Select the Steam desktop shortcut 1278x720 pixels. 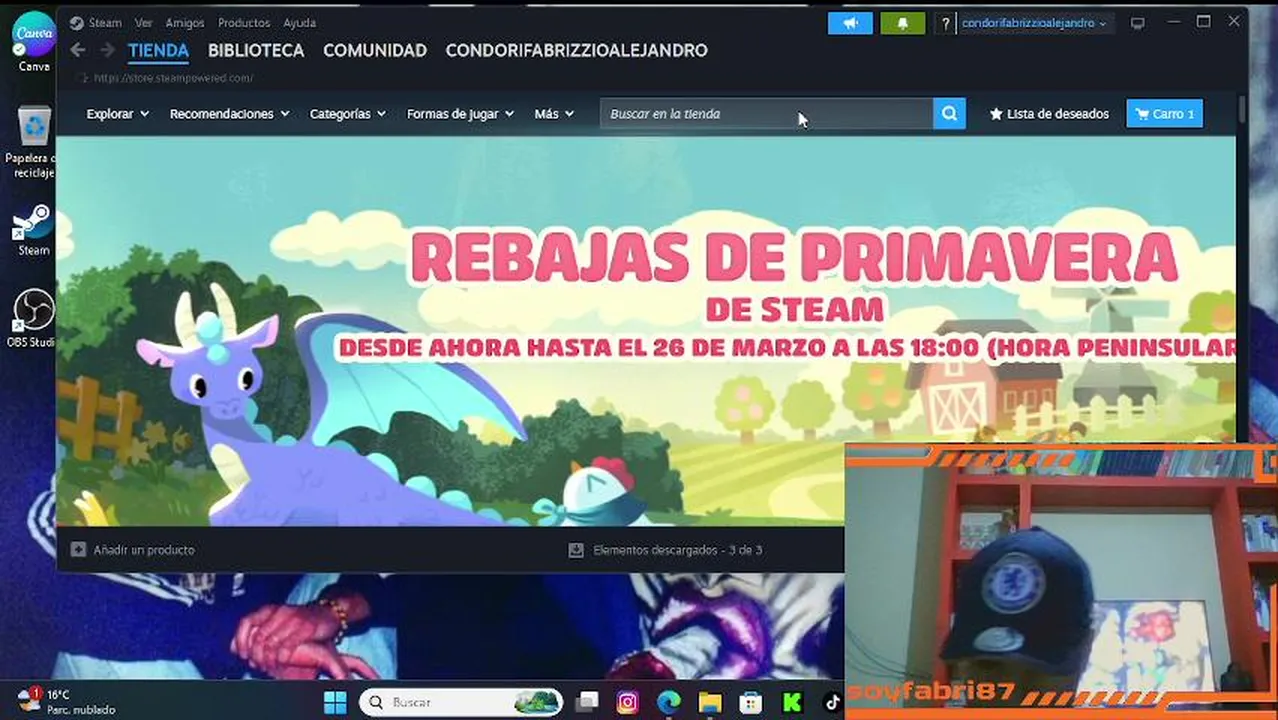click(x=34, y=230)
